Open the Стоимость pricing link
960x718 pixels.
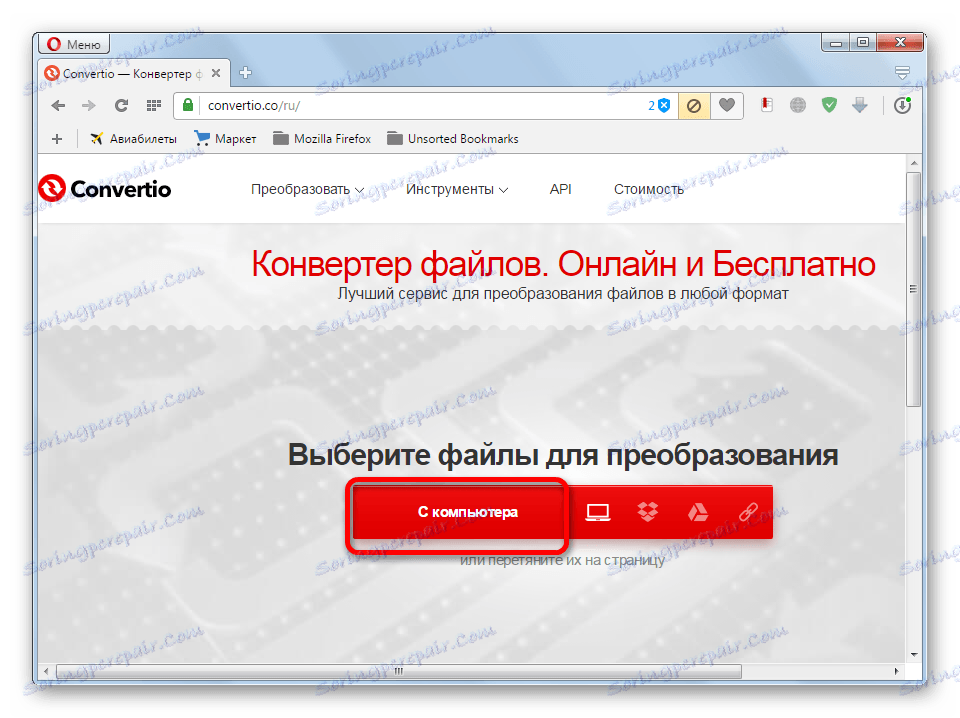[x=648, y=189]
